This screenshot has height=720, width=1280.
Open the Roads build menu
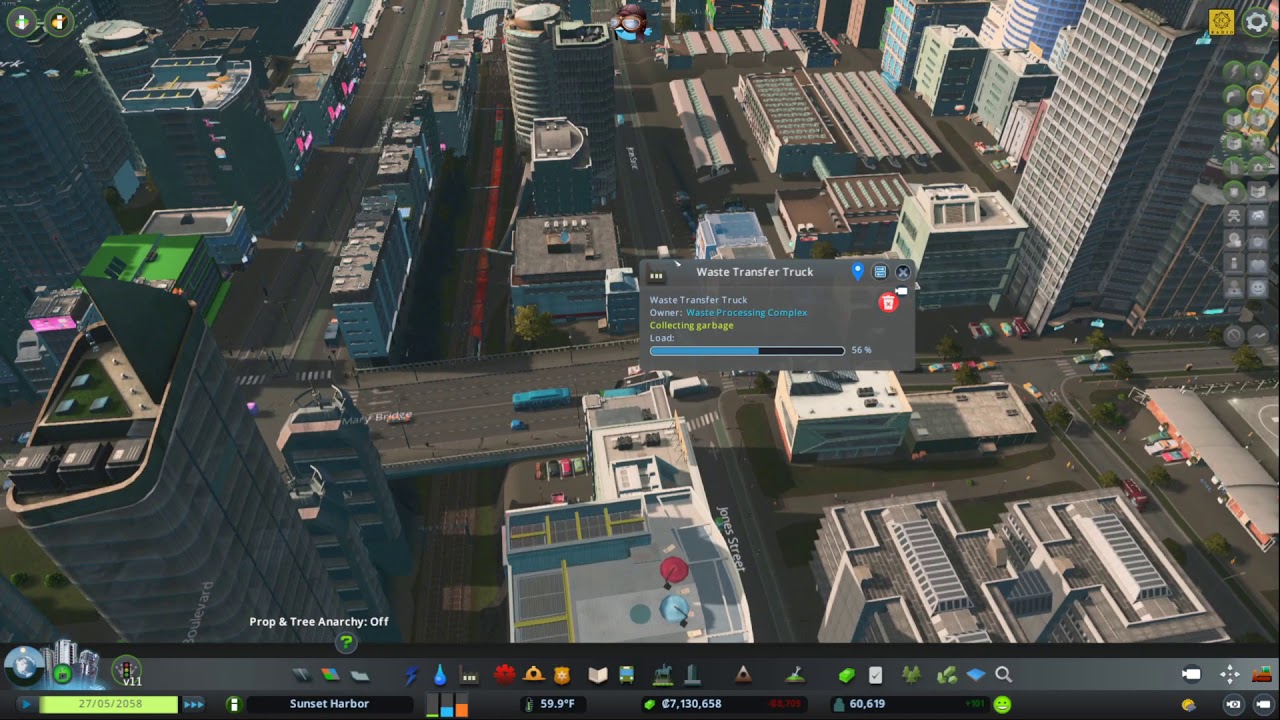301,675
